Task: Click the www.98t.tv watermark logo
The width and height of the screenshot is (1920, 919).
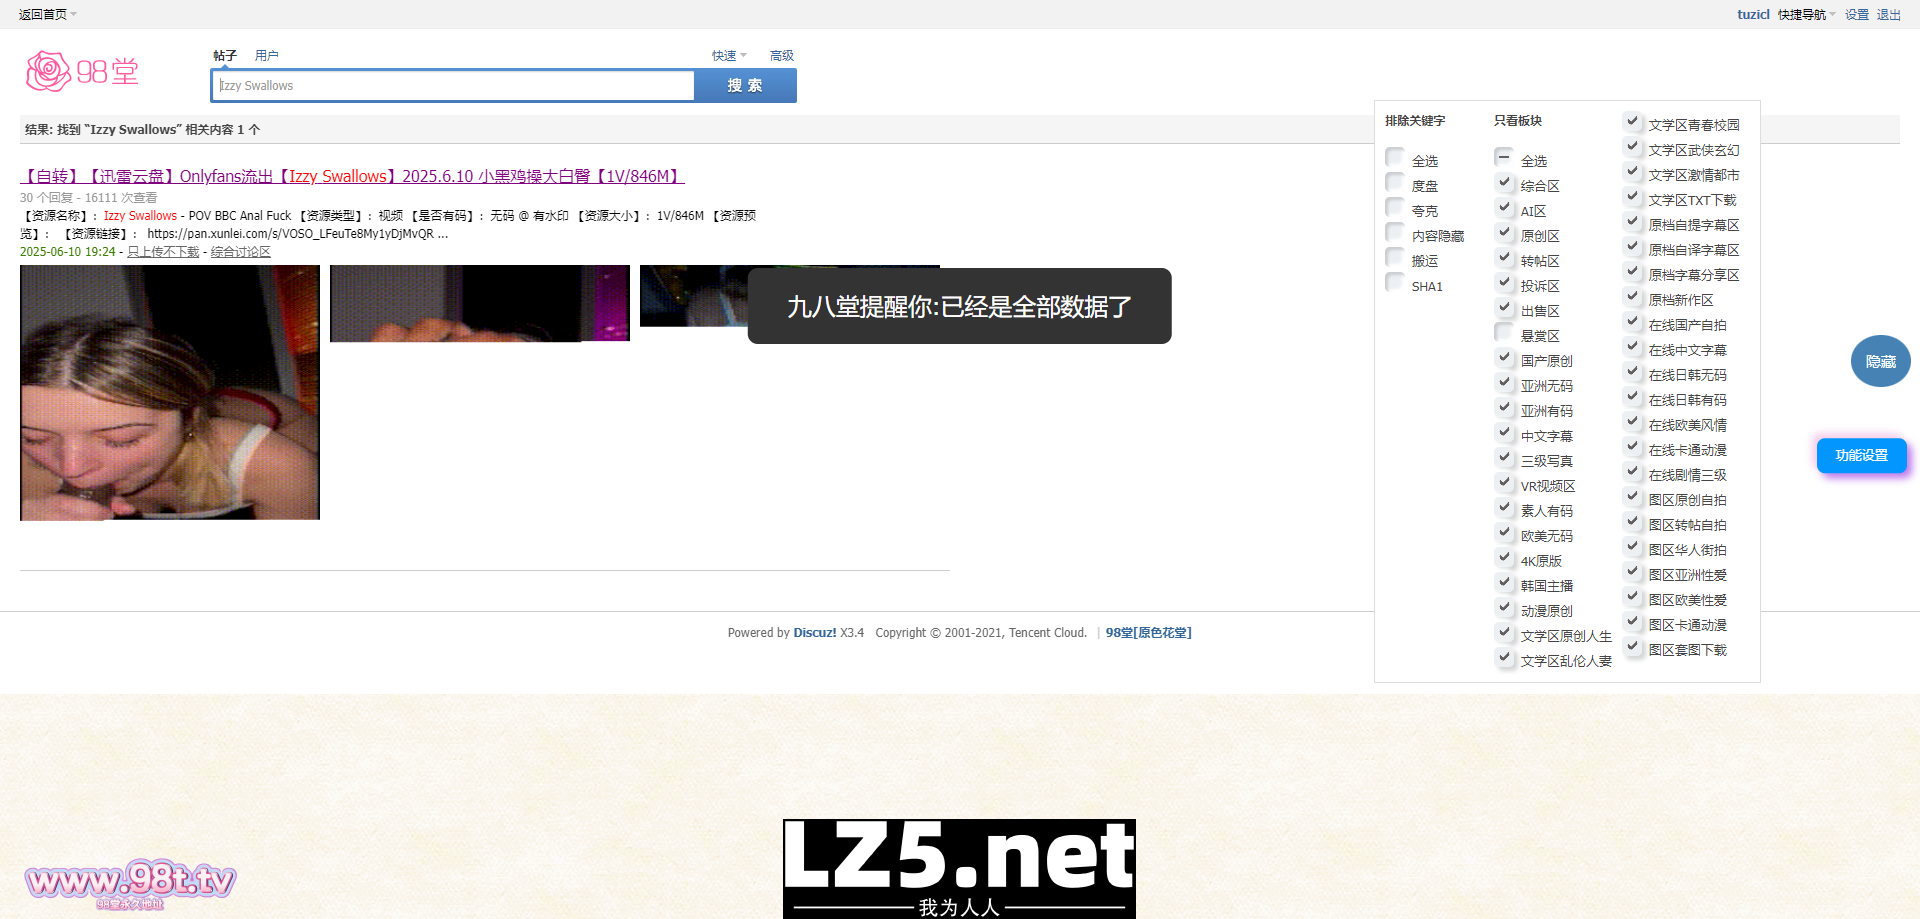Action: [x=130, y=881]
